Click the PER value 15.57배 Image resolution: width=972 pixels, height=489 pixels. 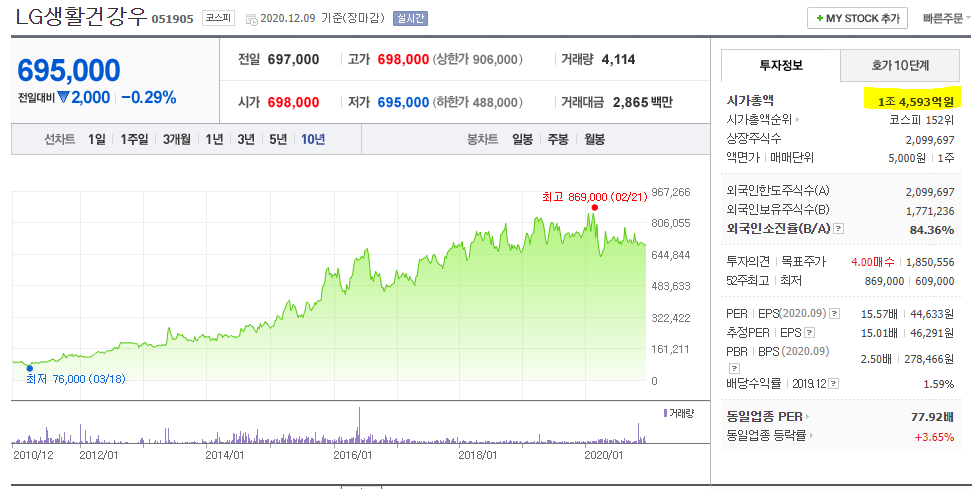coord(879,314)
